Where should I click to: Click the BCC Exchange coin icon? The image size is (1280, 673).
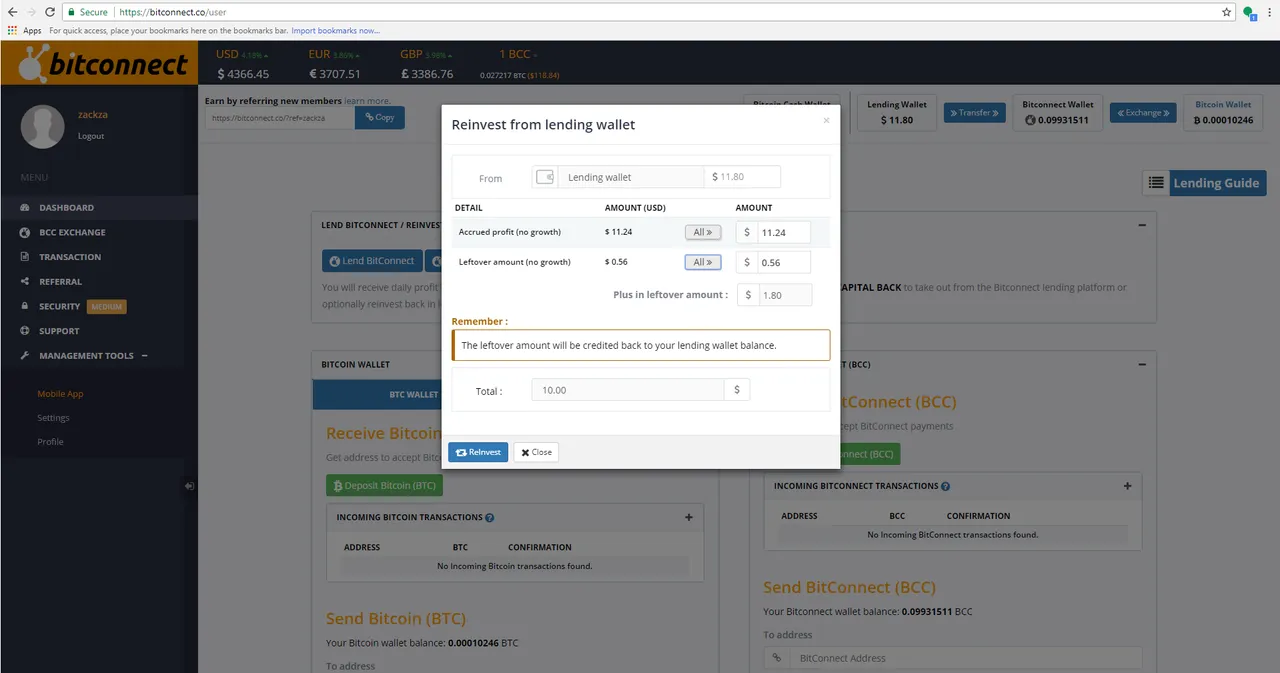(x=25, y=232)
